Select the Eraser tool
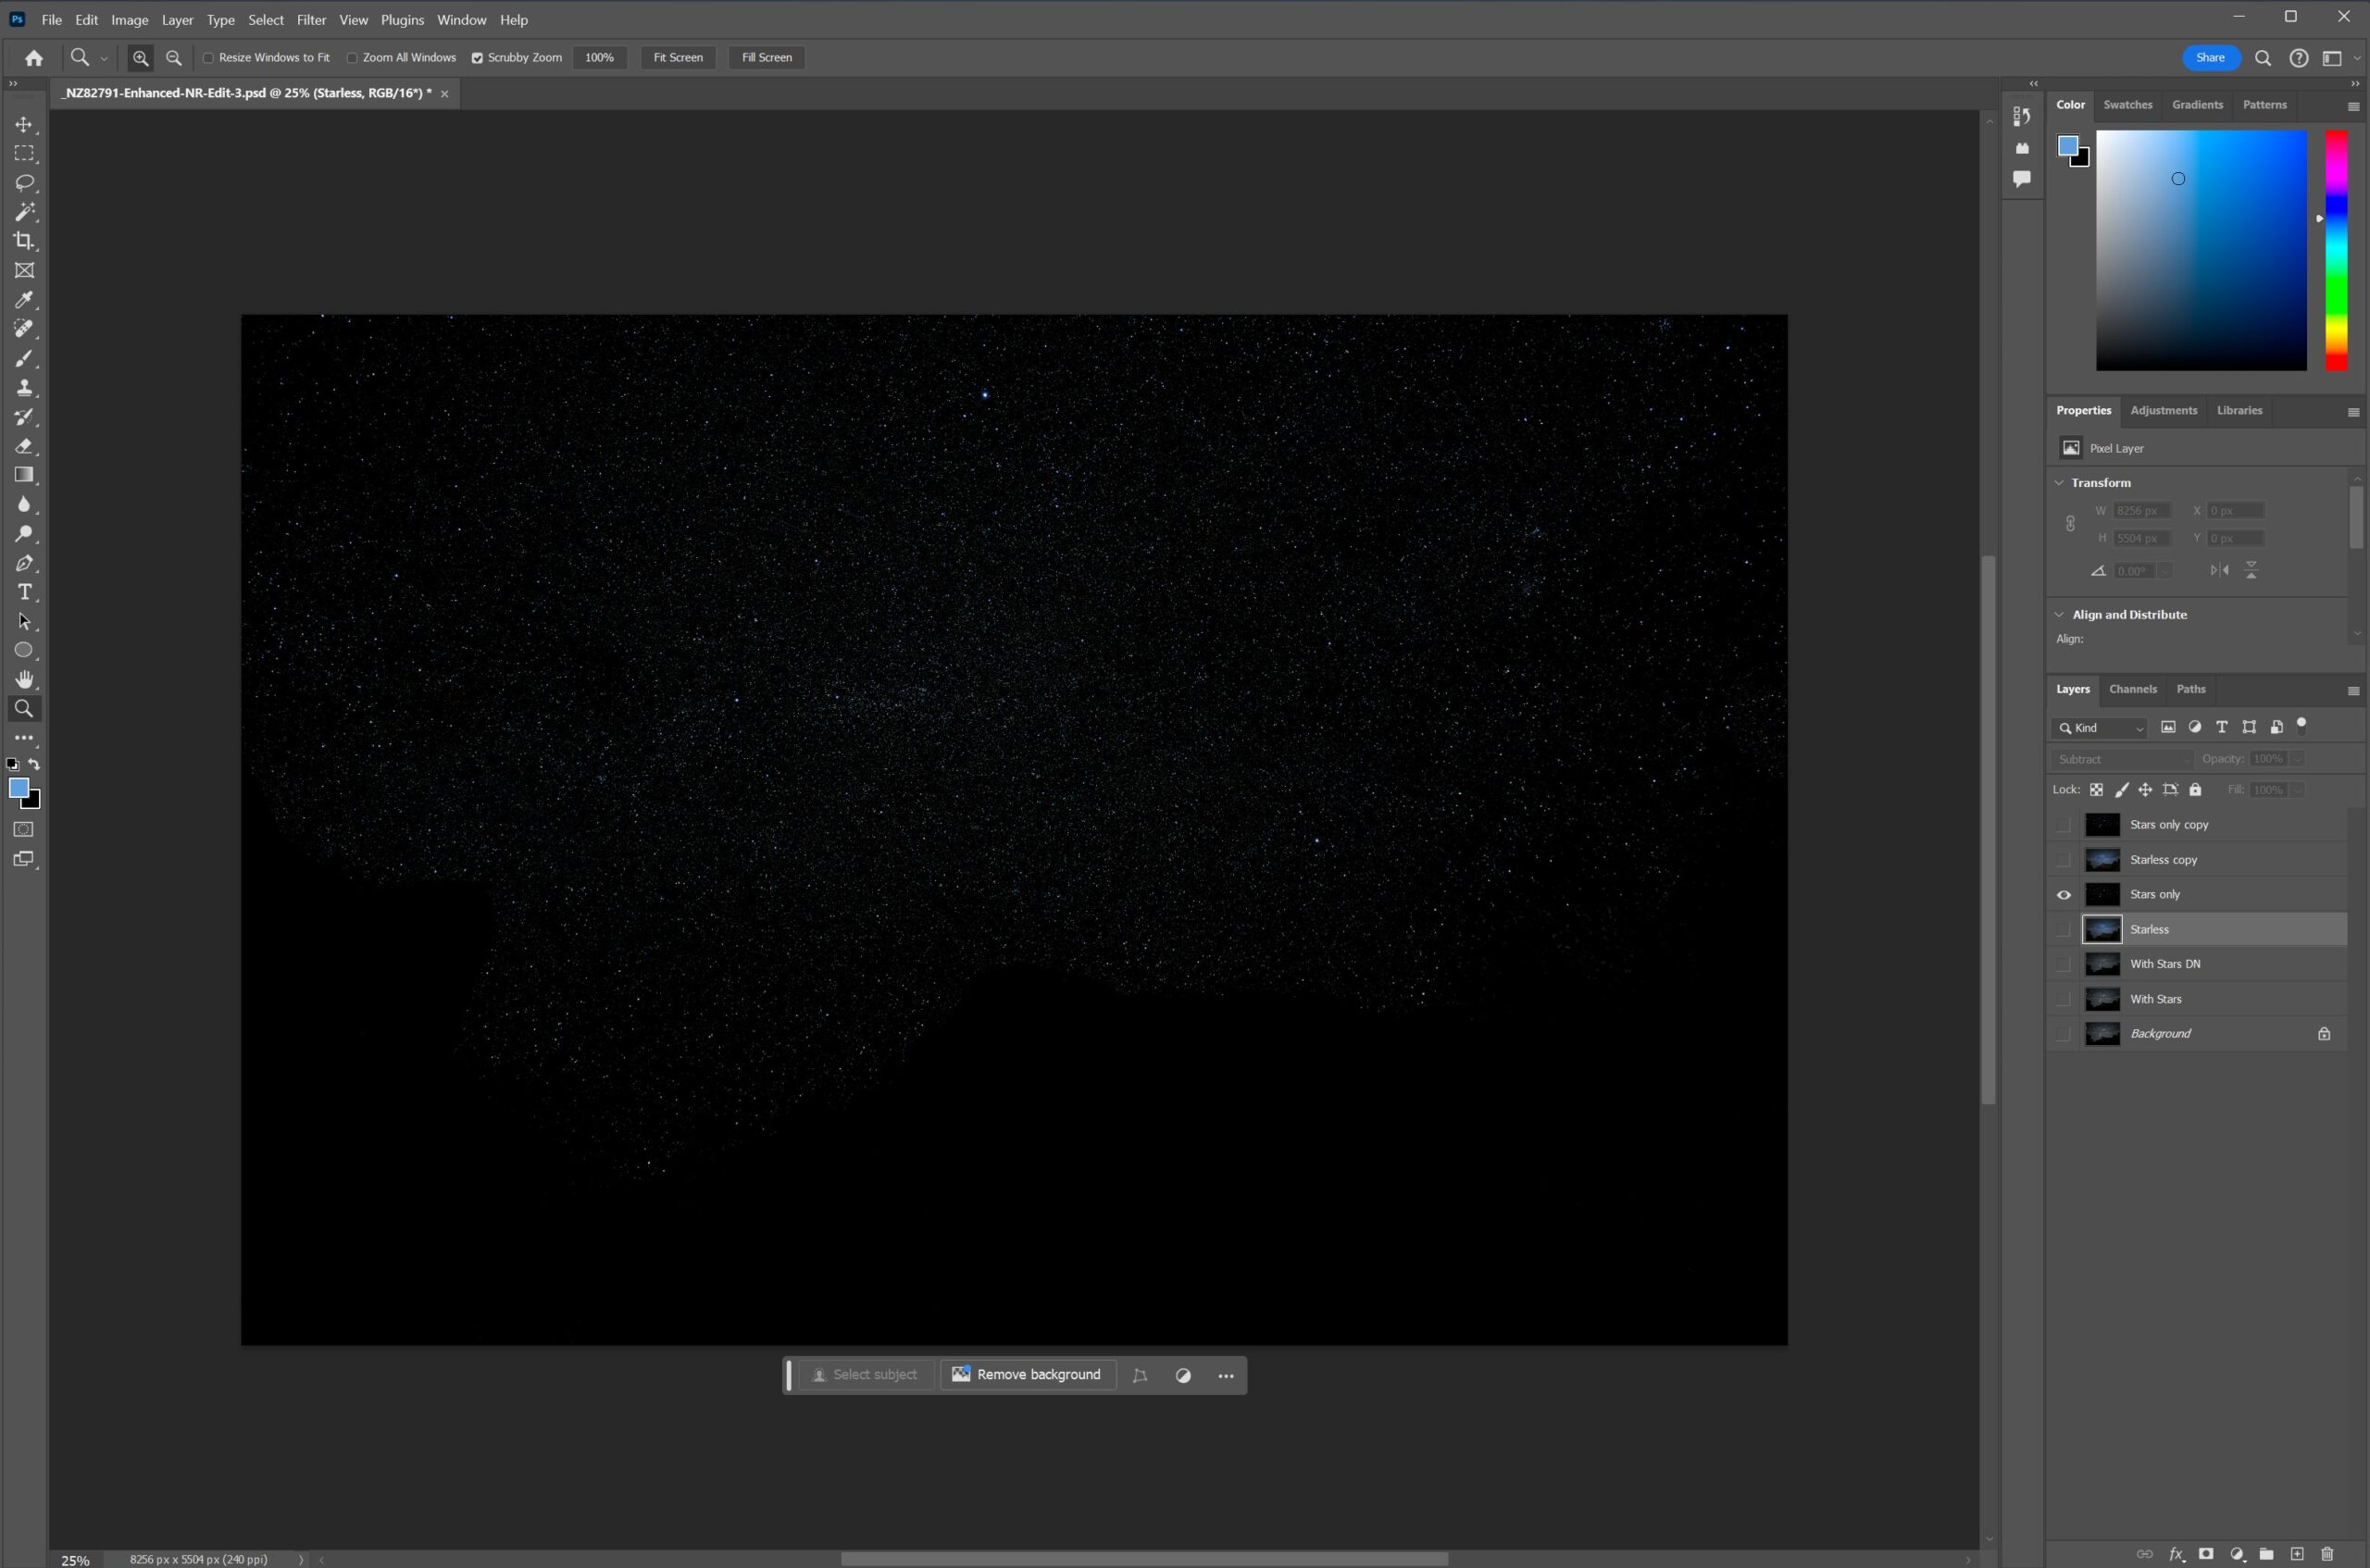 click(24, 446)
